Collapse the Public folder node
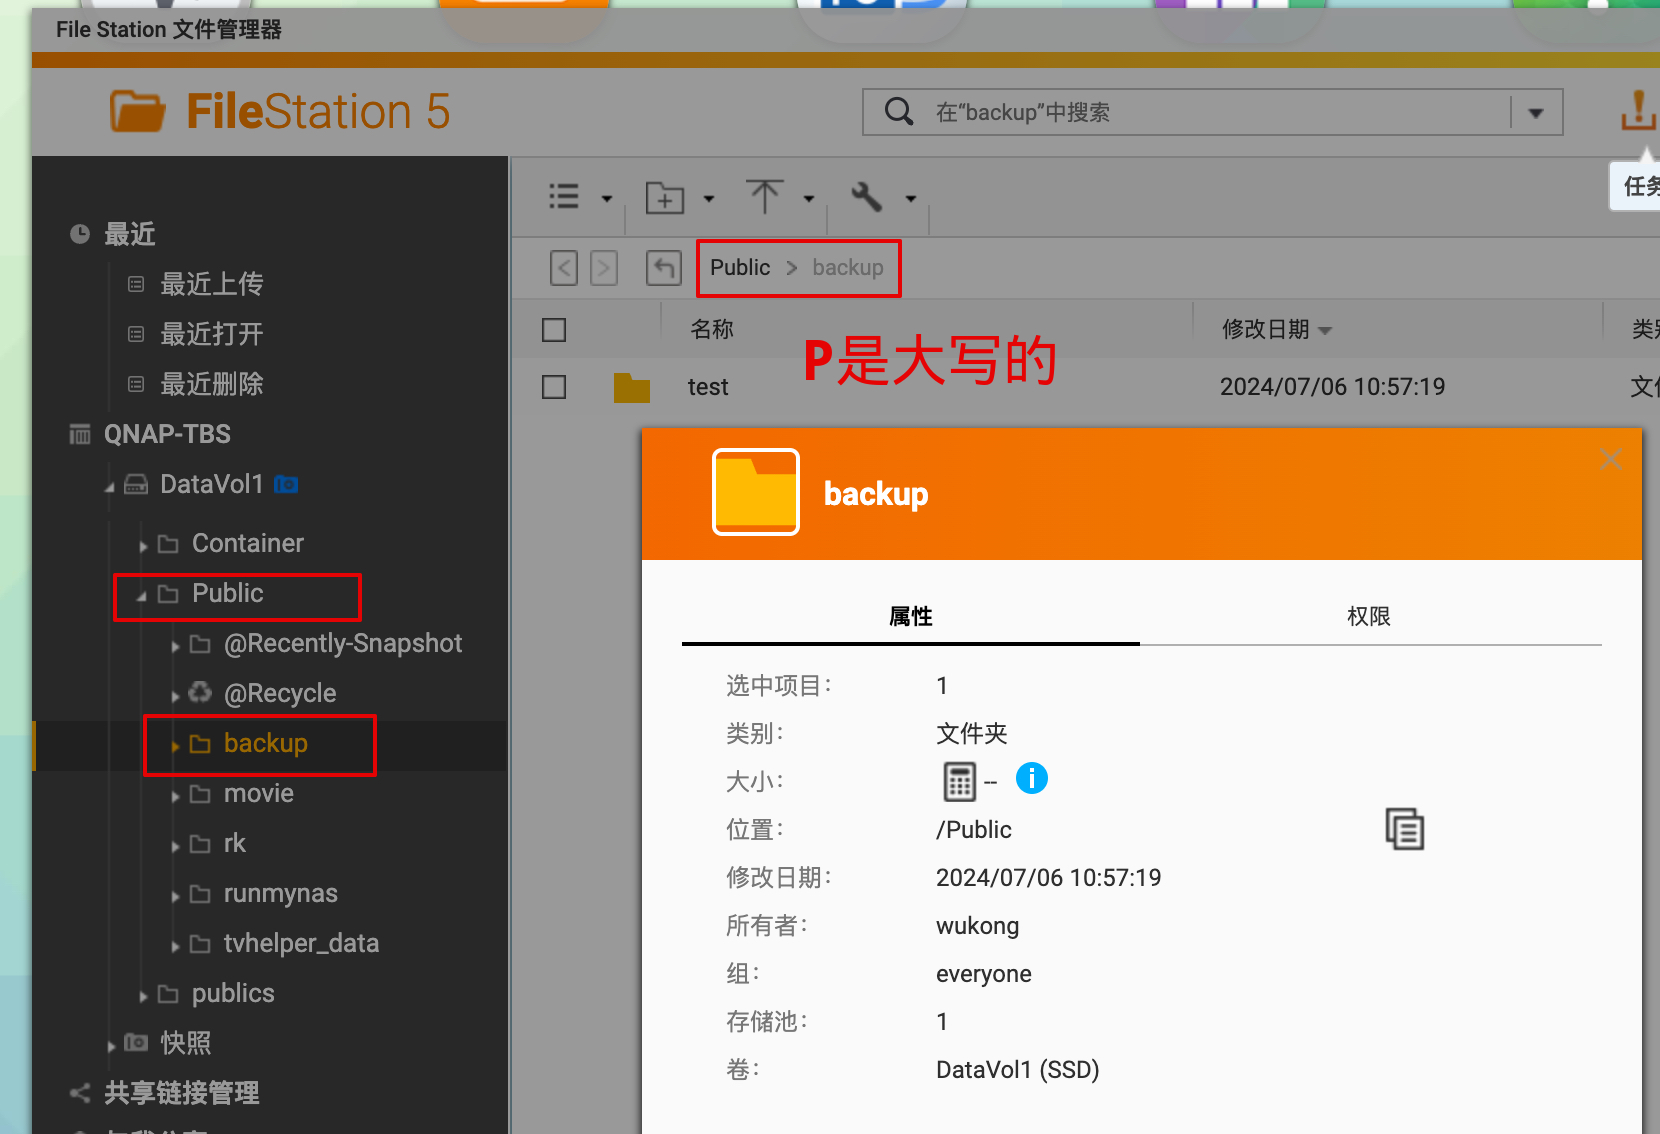 pyautogui.click(x=142, y=596)
